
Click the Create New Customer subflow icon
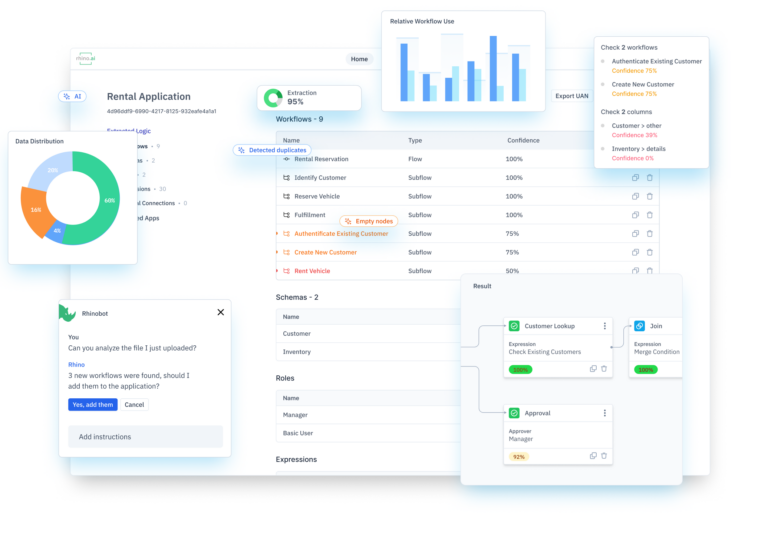(x=287, y=252)
